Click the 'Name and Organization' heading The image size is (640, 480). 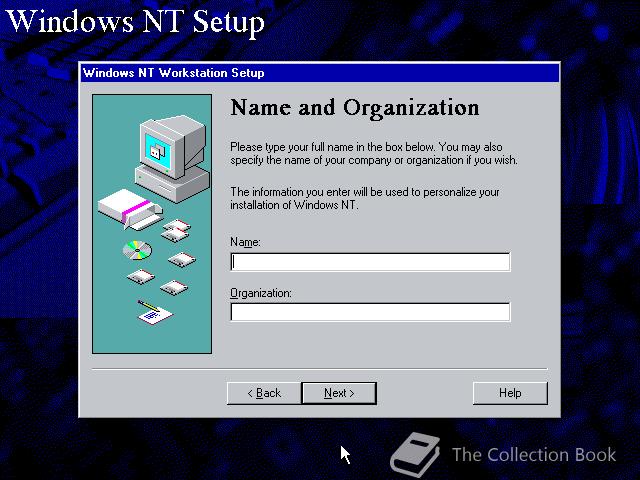click(x=355, y=109)
